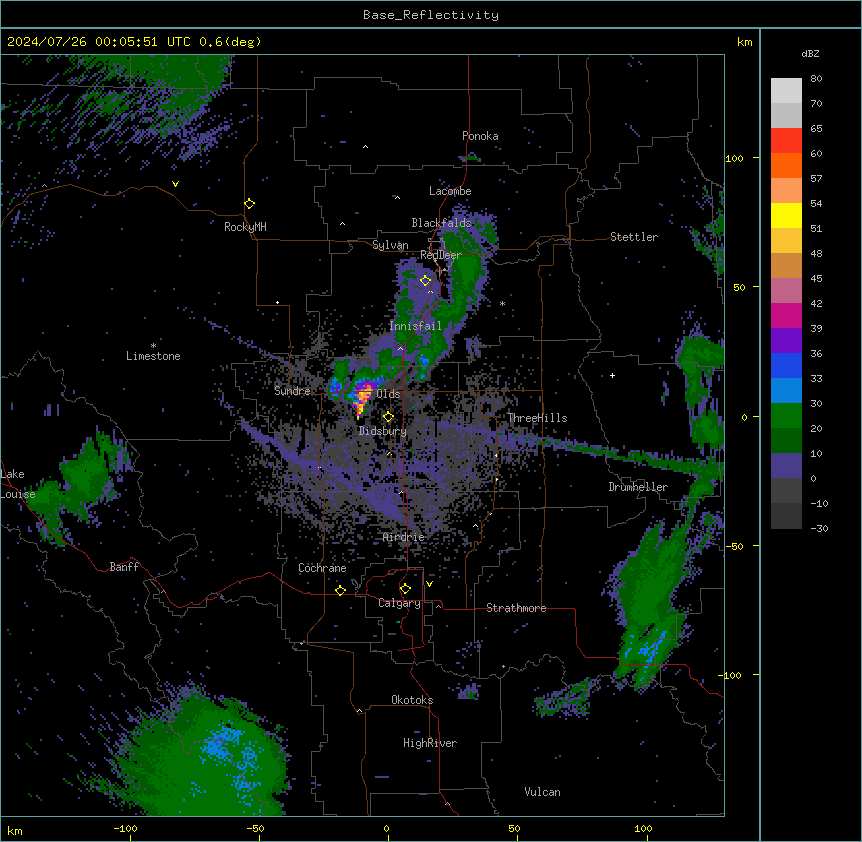Click the Didsbury town label
Screen dimensions: 862x842
click(383, 431)
